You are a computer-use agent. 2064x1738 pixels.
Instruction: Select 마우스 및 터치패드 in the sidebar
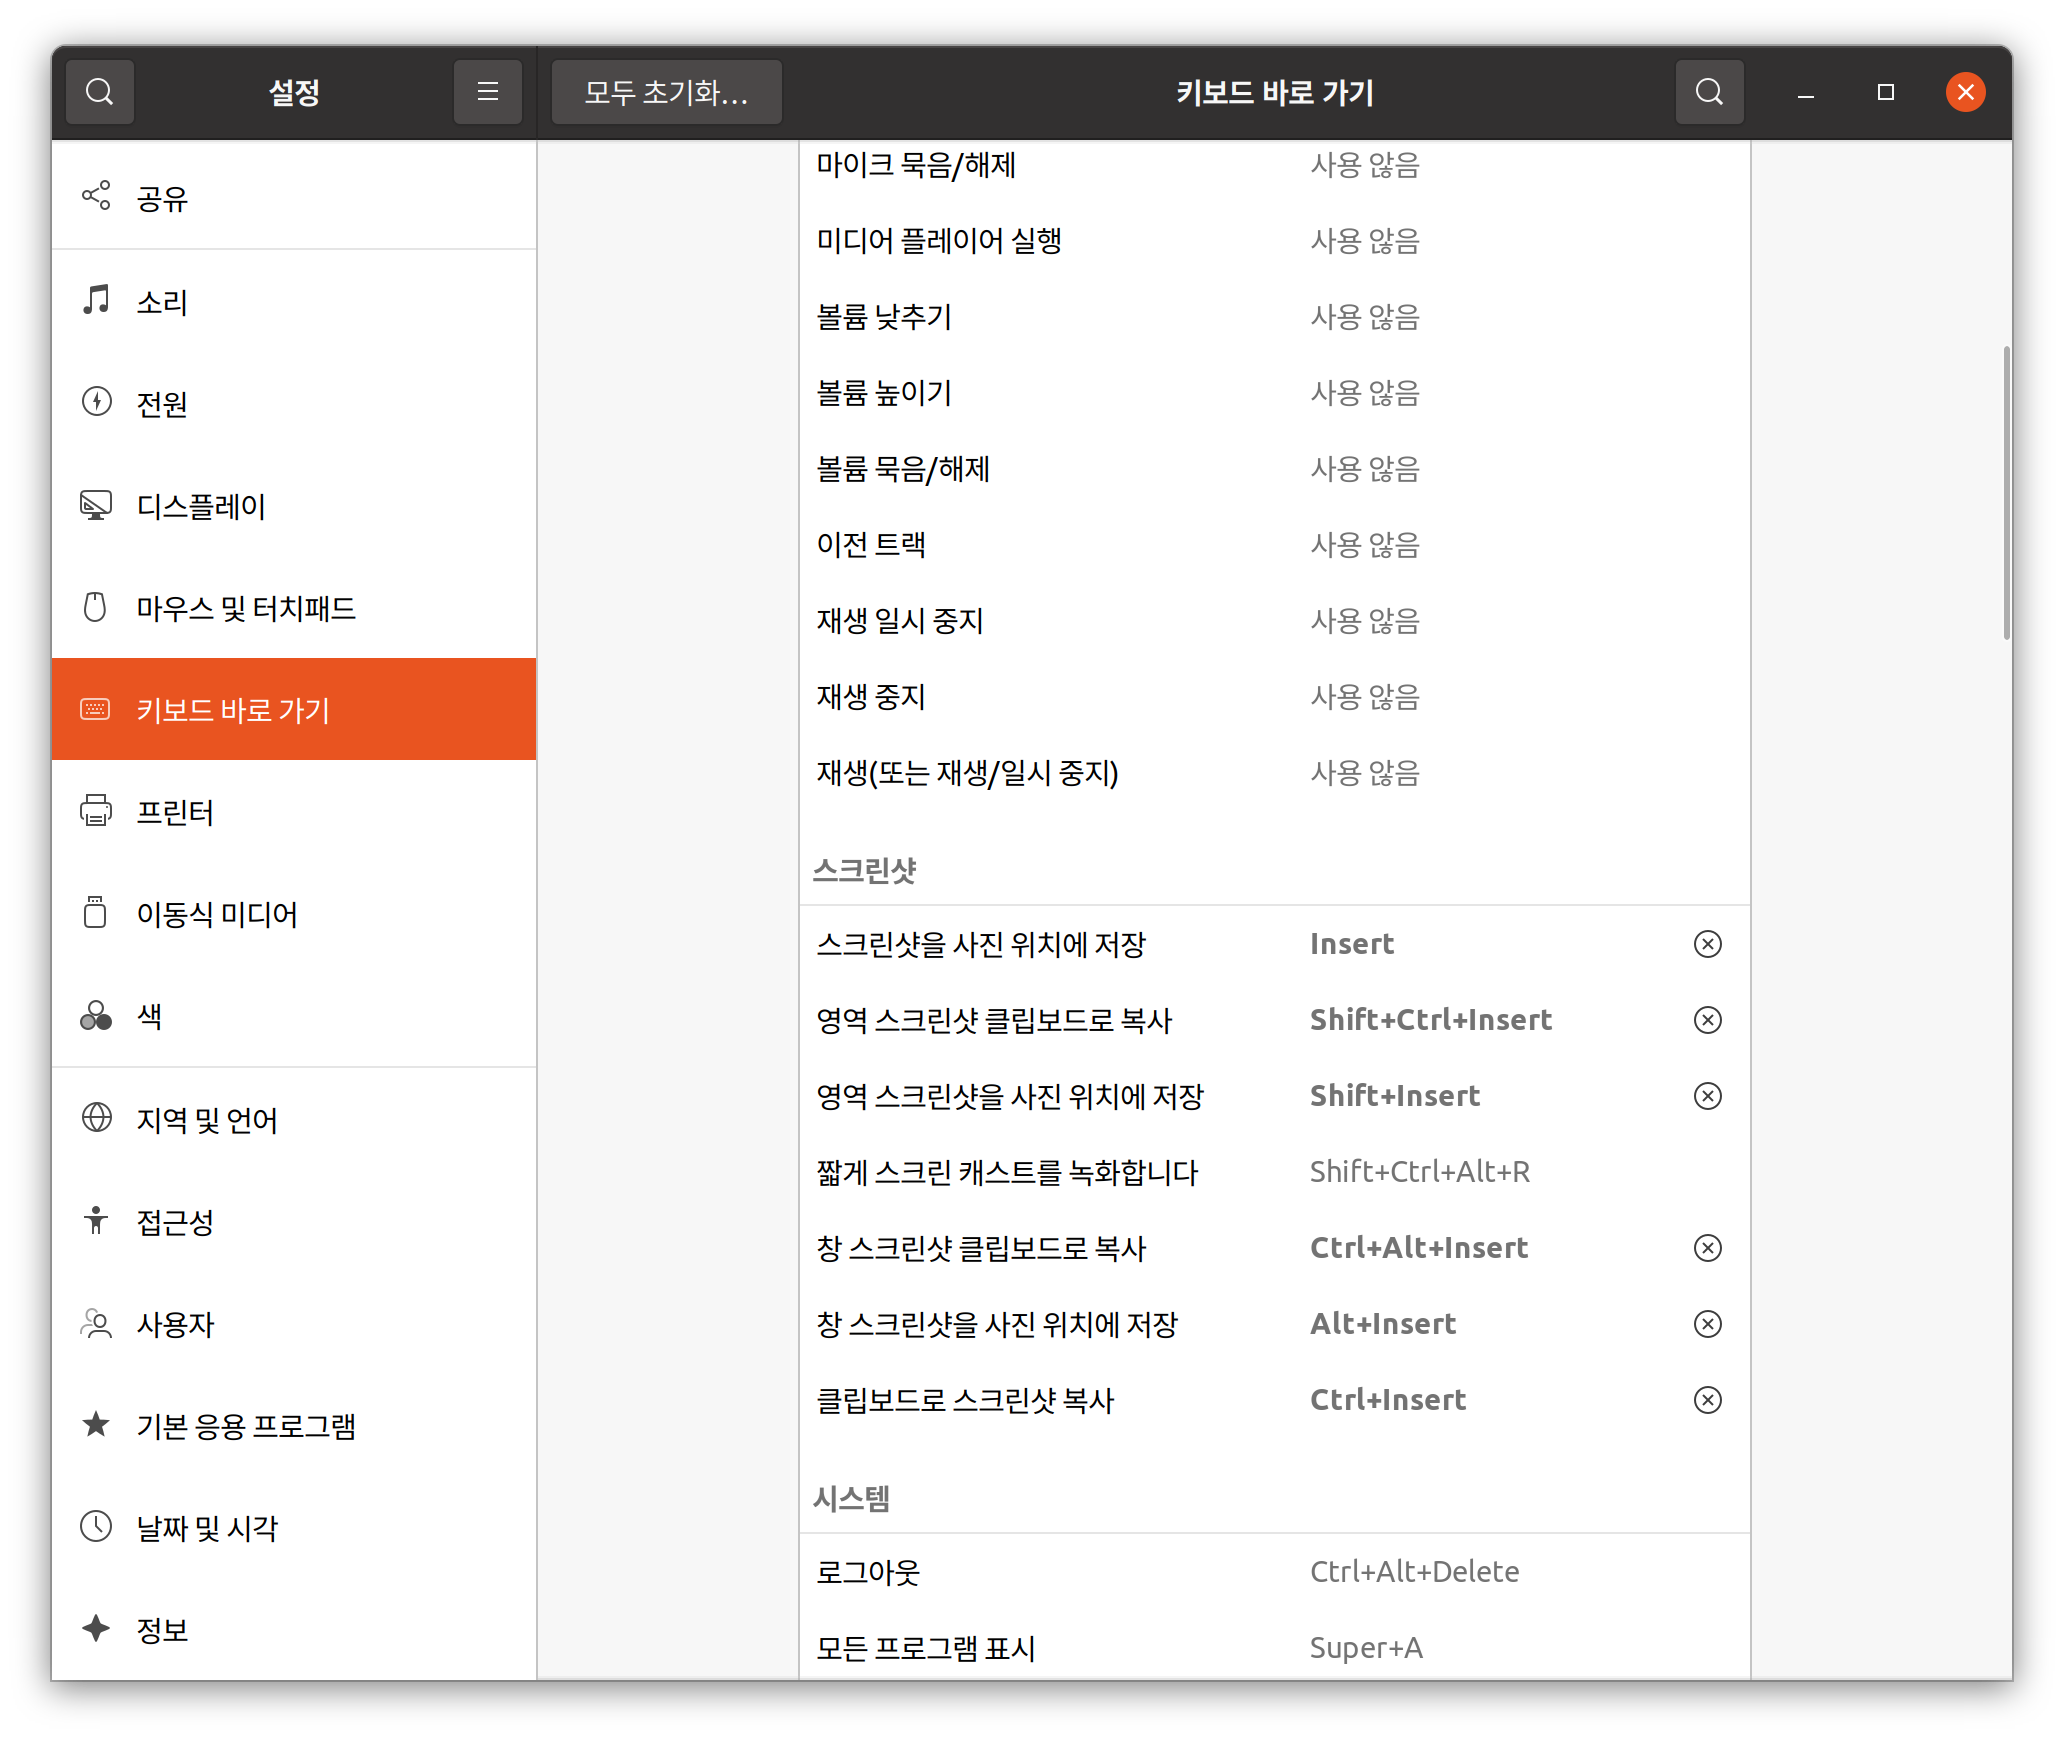pos(294,608)
